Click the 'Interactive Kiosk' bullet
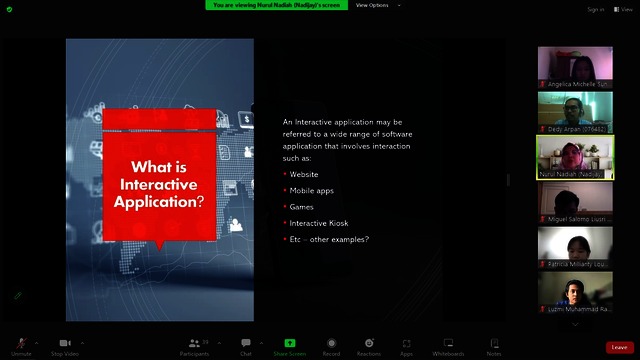 (319, 223)
